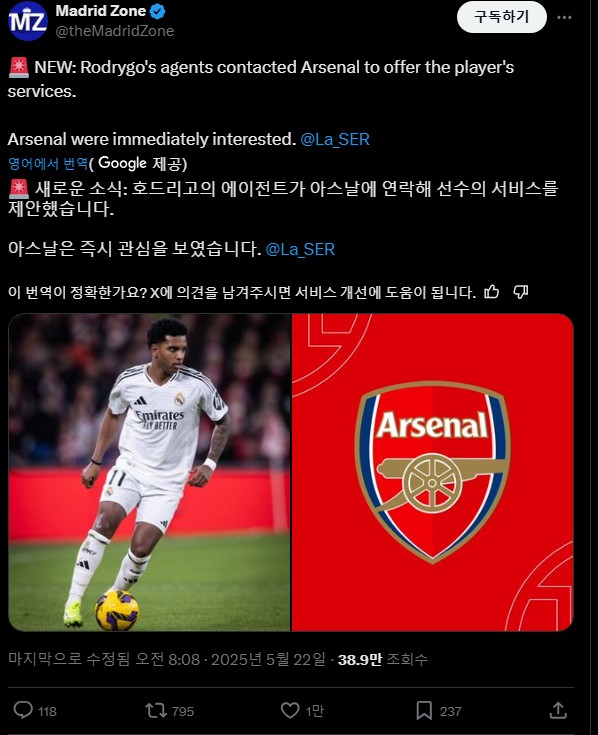Open the Madrid Zone profile avatar
This screenshot has width=598, height=735.
point(28,21)
